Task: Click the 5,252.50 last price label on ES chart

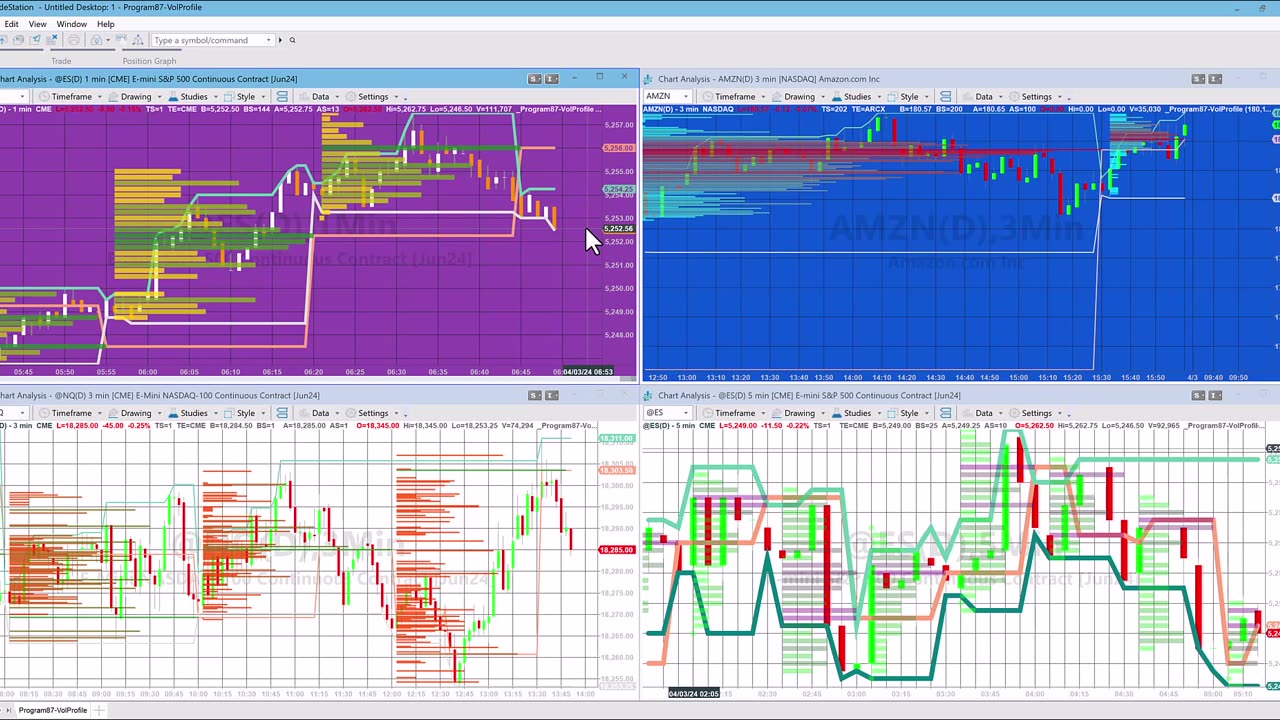Action: click(618, 229)
